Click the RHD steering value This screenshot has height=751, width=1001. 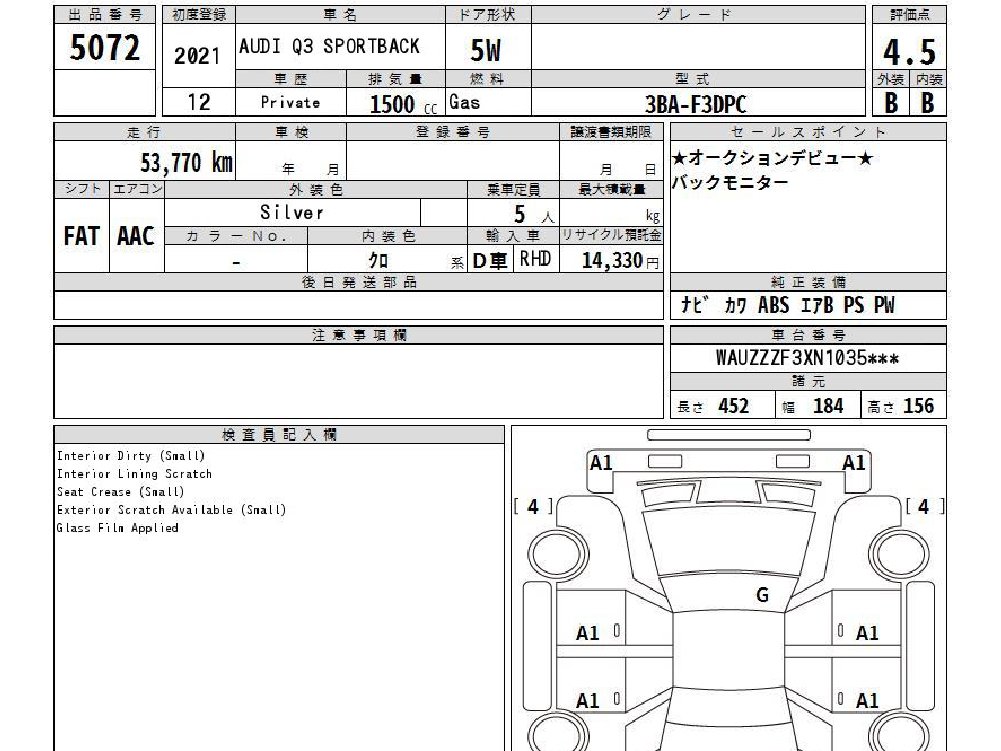pyautogui.click(x=535, y=259)
